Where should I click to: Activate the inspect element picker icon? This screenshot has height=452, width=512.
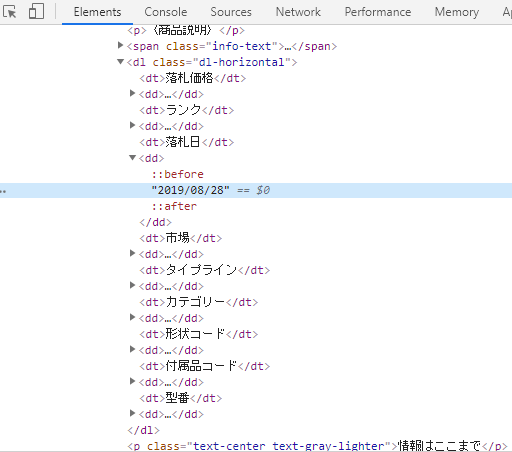coord(10,12)
